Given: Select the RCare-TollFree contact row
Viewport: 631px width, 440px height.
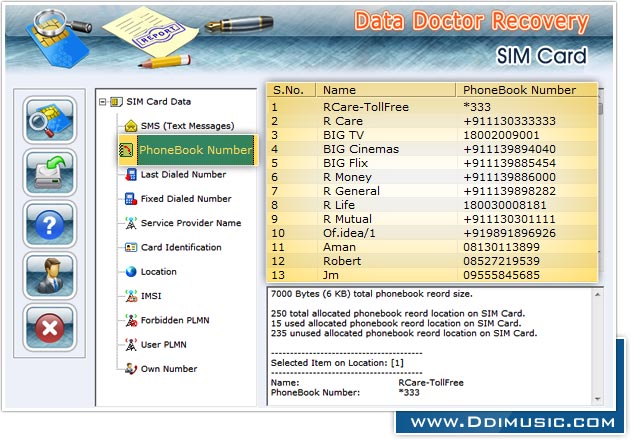Looking at the screenshot, I should point(433,107).
